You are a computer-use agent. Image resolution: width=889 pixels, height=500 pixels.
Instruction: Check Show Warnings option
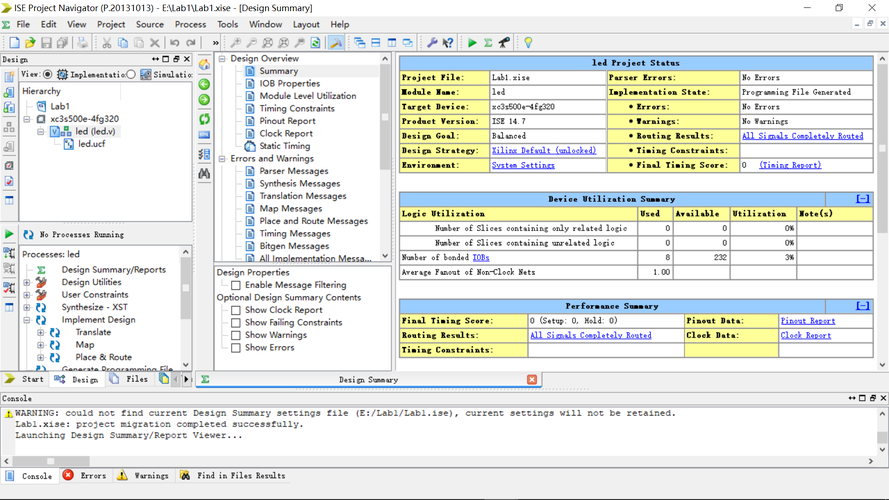coord(236,335)
